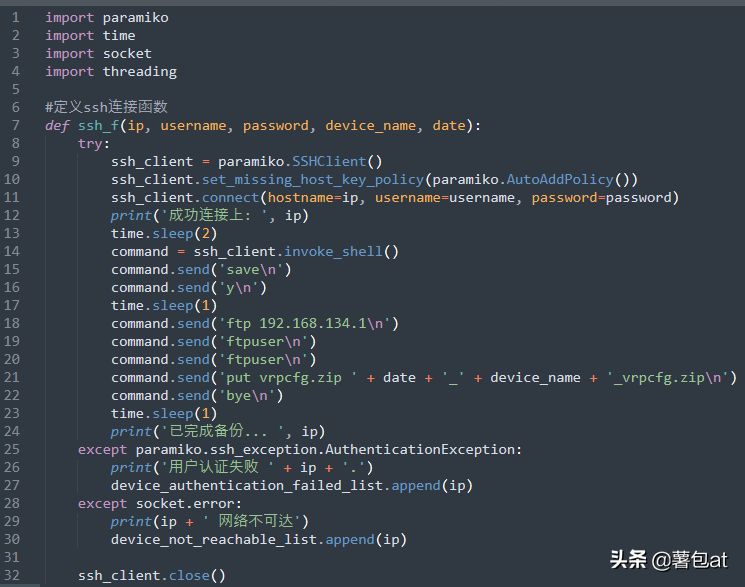Viewport: 745px width, 587px height.
Task: Click the '_vrpcfg.zip\n' string on line 21
Action: coord(669,378)
